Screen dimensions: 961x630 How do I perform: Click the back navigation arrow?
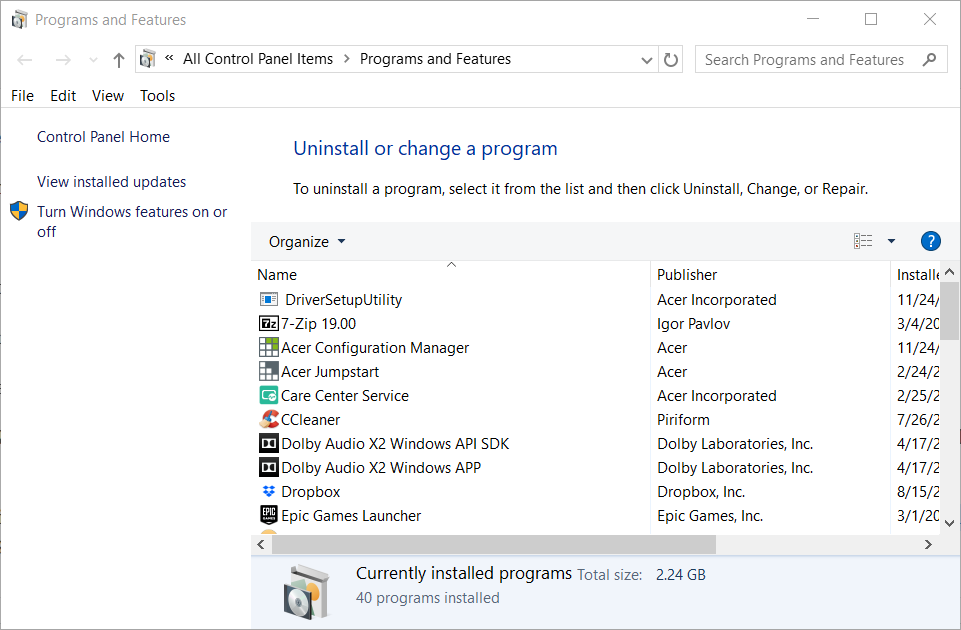(25, 60)
